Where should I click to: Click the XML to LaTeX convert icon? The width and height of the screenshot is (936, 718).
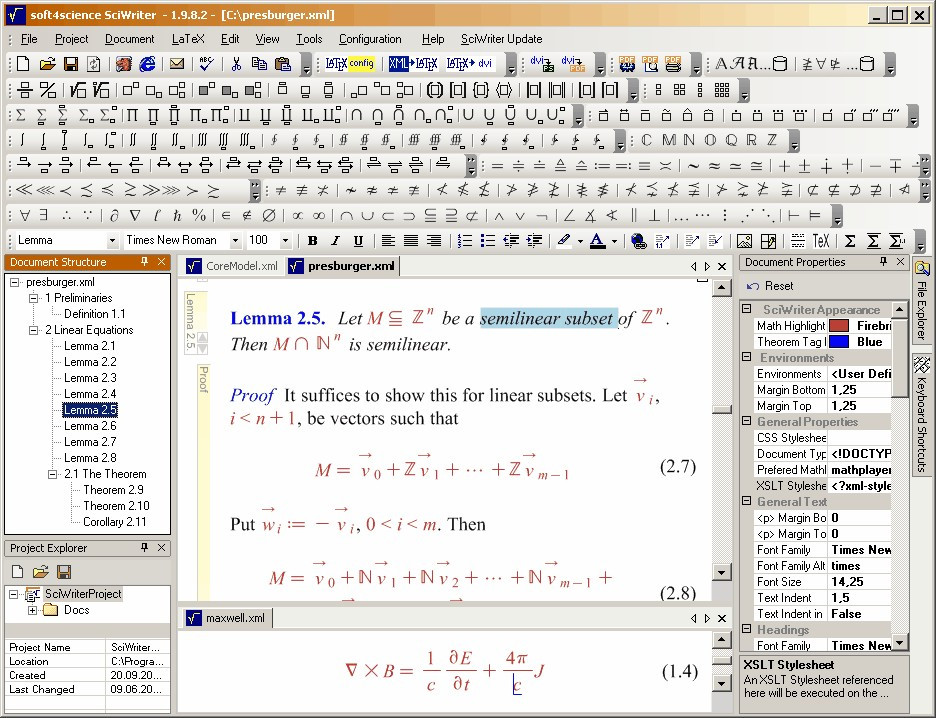(413, 63)
